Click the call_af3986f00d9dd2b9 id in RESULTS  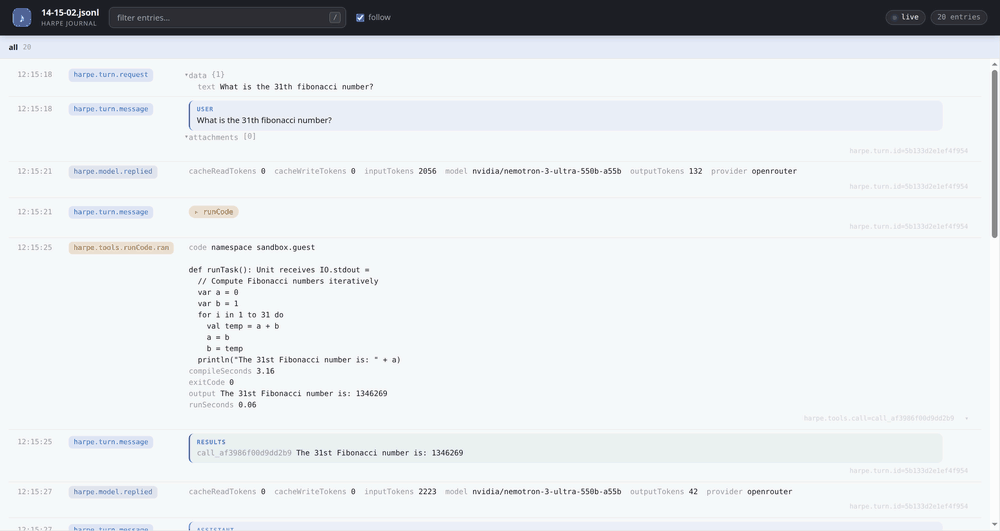point(244,453)
